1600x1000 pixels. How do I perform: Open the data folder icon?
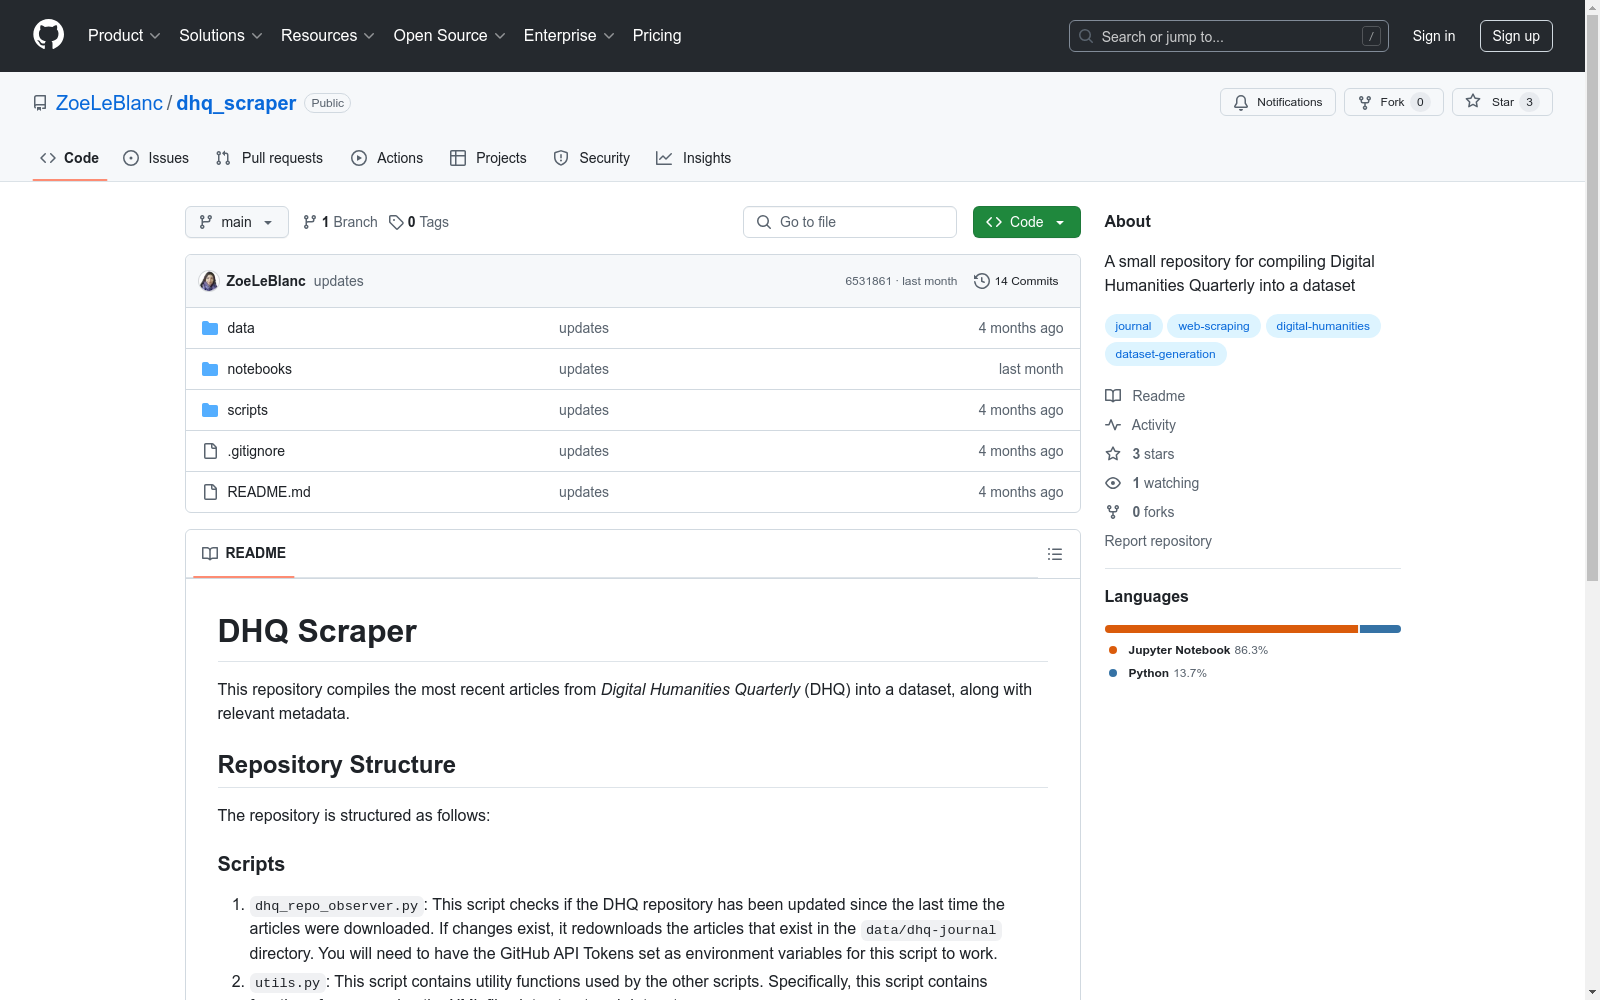[210, 328]
